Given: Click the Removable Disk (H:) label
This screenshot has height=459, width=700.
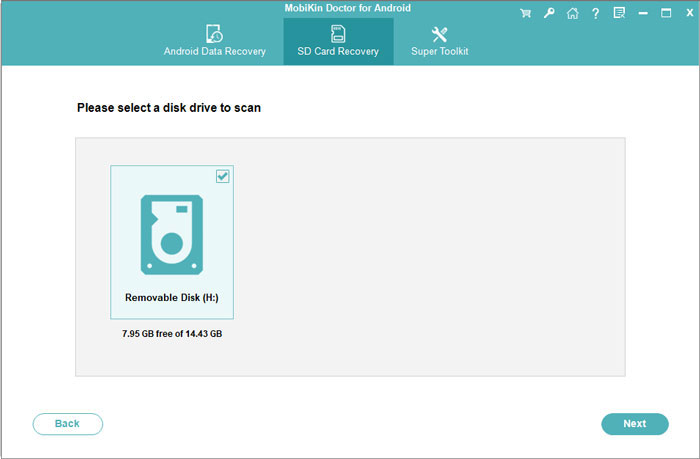Looking at the screenshot, I should point(172,297).
